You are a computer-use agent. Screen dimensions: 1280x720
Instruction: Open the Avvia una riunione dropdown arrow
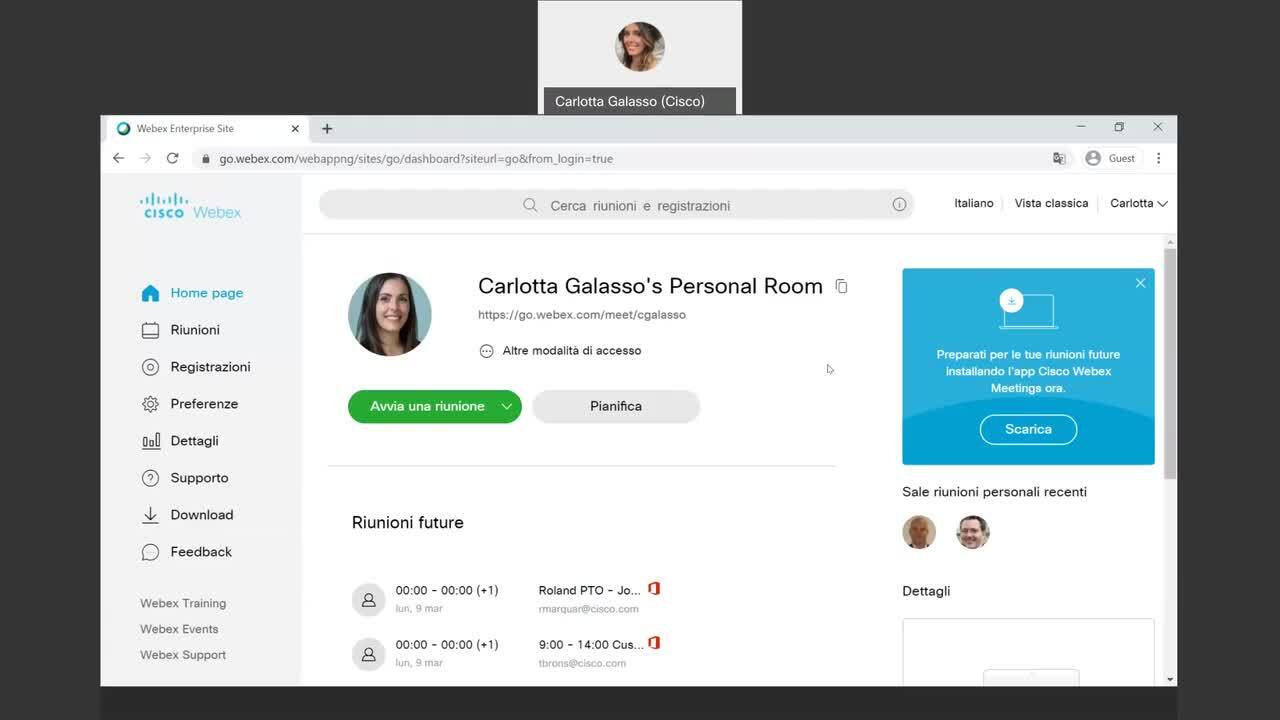(x=507, y=406)
